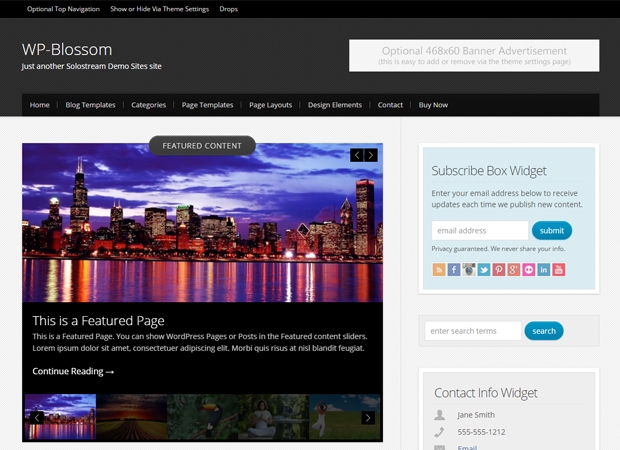Click the Contact Info Widget heading

pyautogui.click(x=486, y=393)
